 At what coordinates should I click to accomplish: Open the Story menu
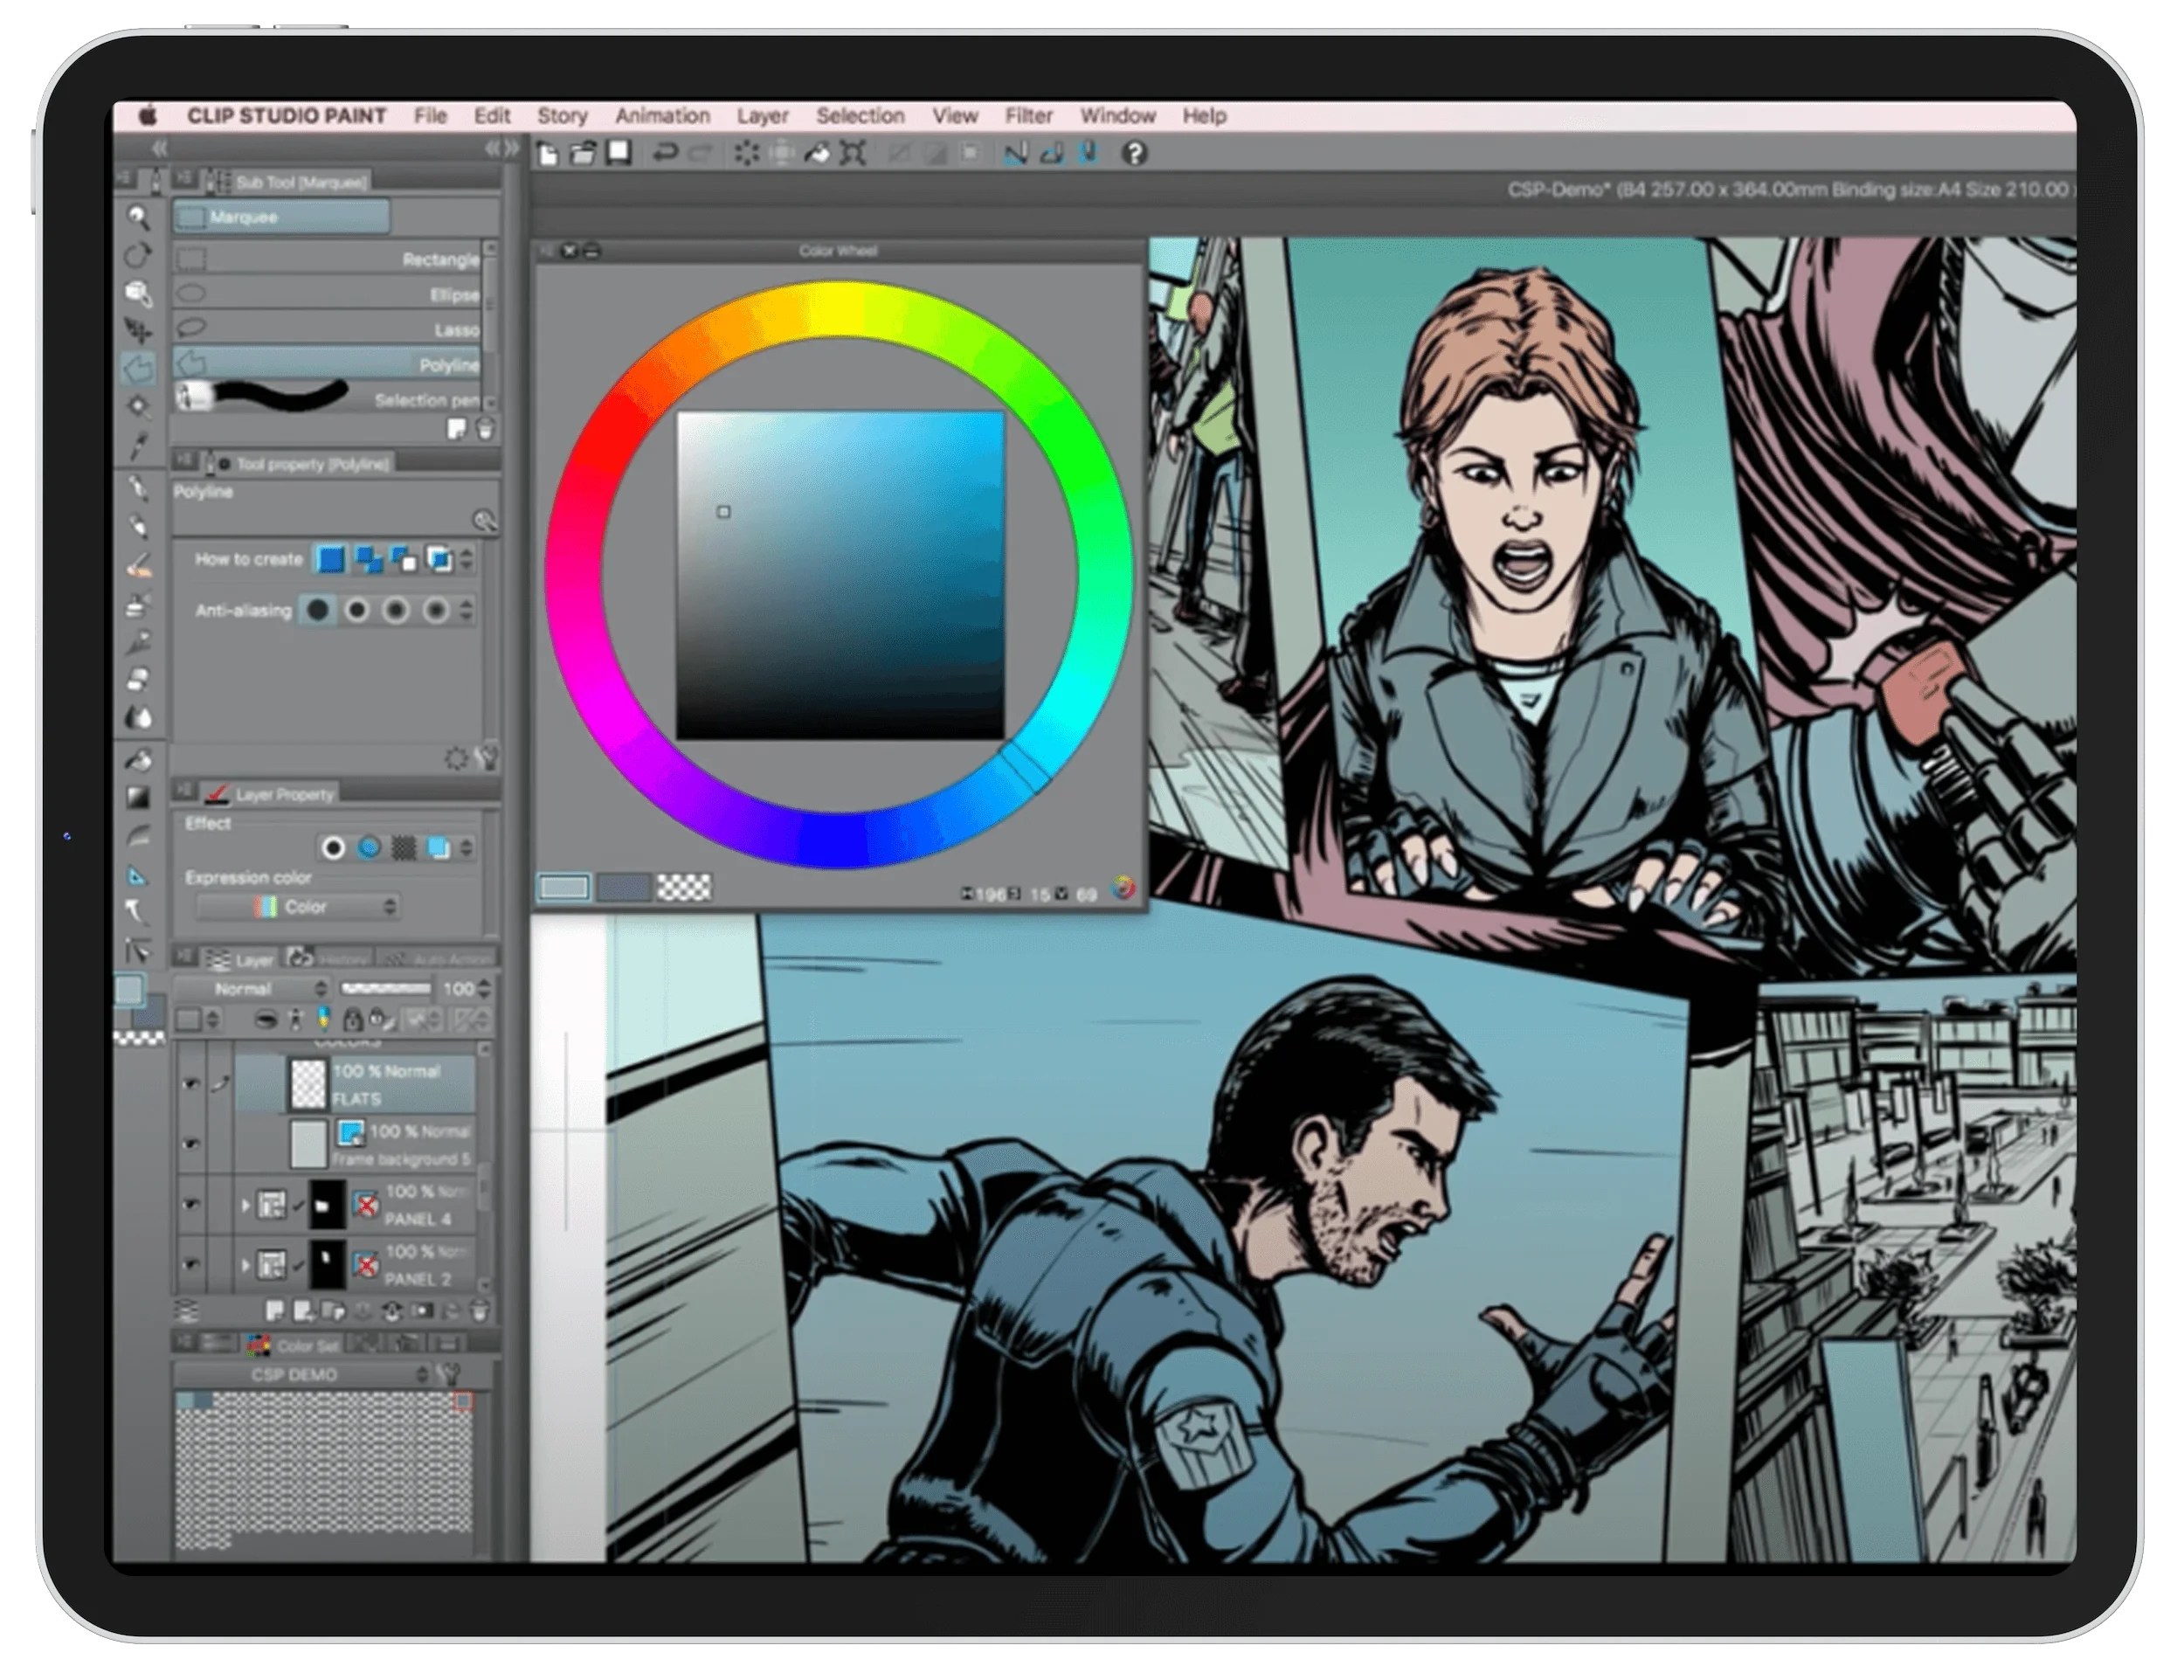[x=563, y=116]
